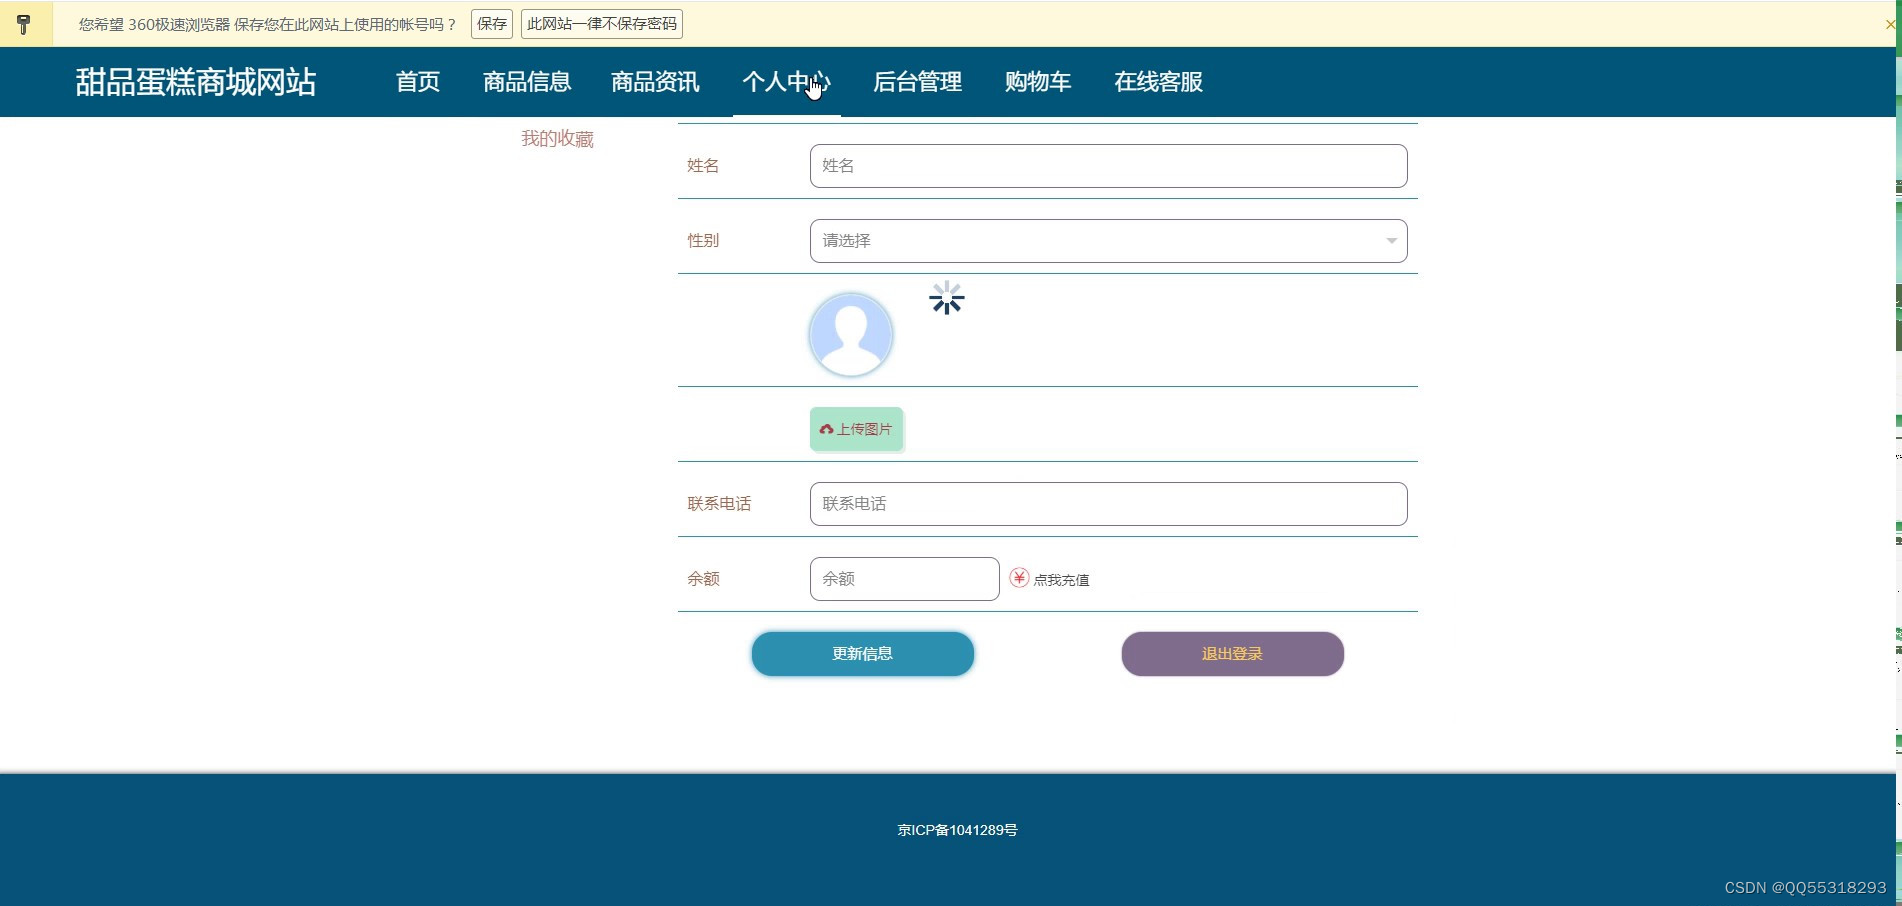
Task: Close the password save notification bar
Action: tap(1889, 24)
